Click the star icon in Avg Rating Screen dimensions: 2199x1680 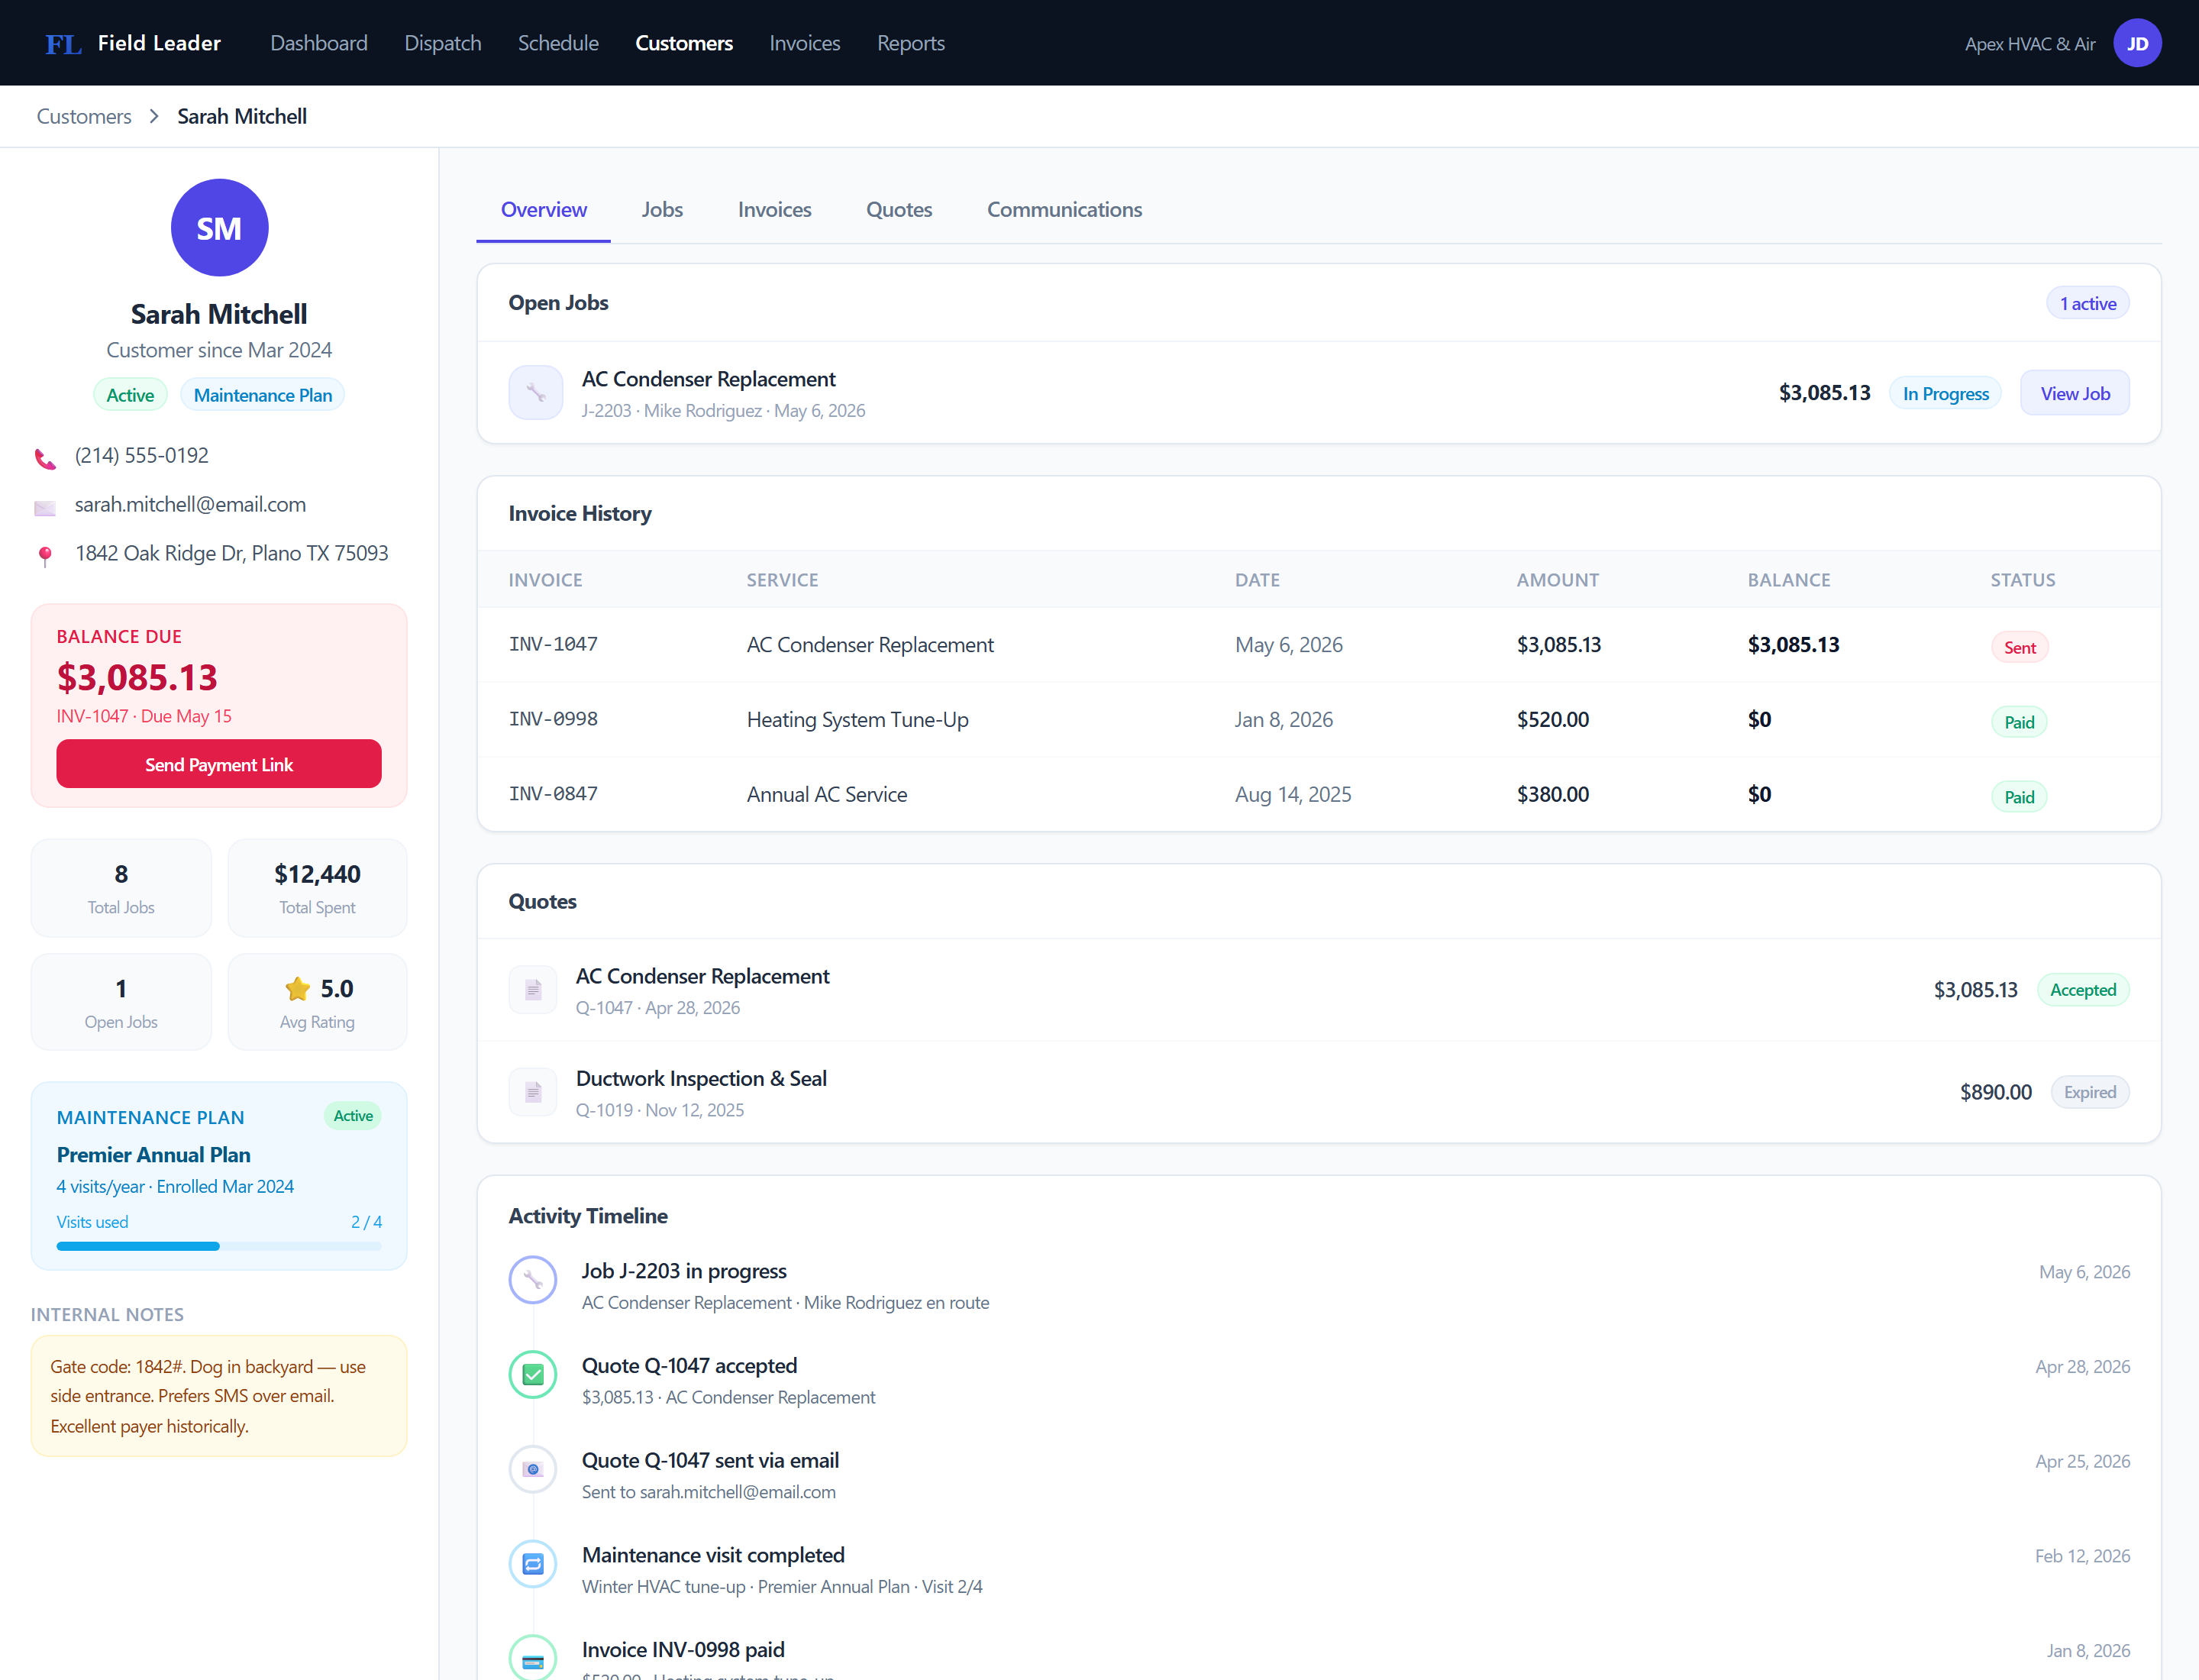tap(298, 989)
